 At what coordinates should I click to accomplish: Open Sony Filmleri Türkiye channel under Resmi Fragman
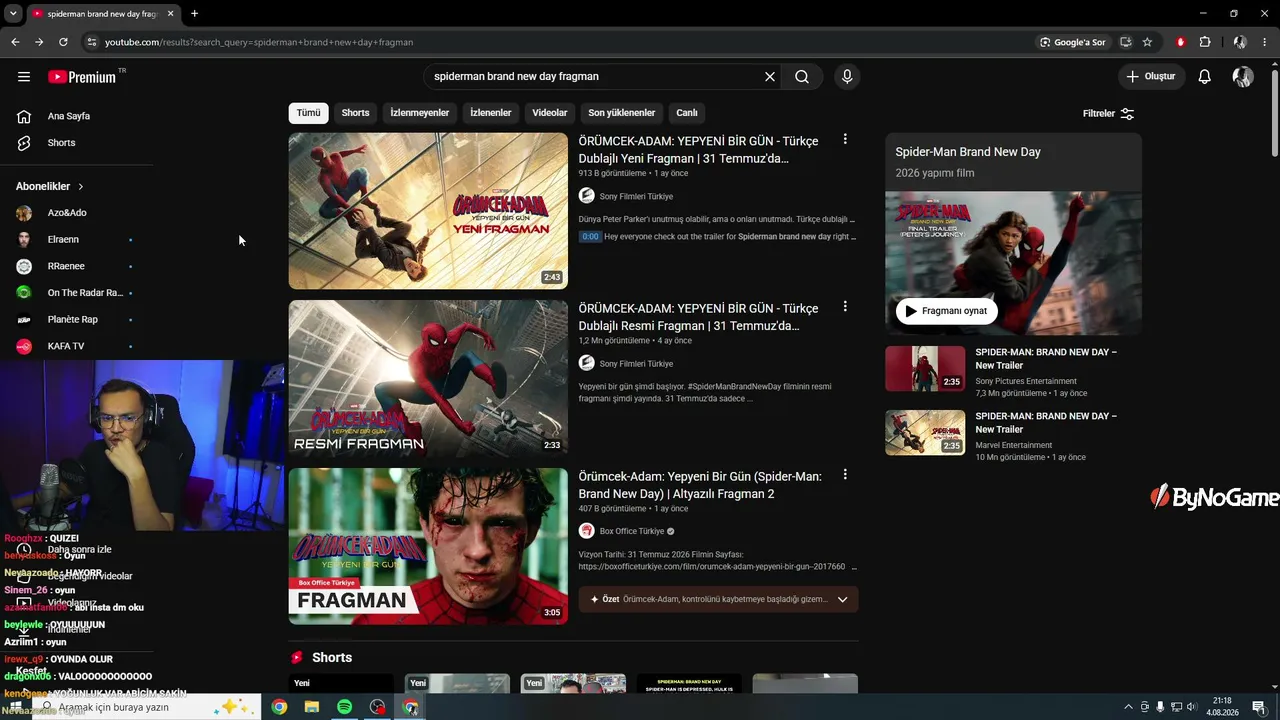point(636,364)
